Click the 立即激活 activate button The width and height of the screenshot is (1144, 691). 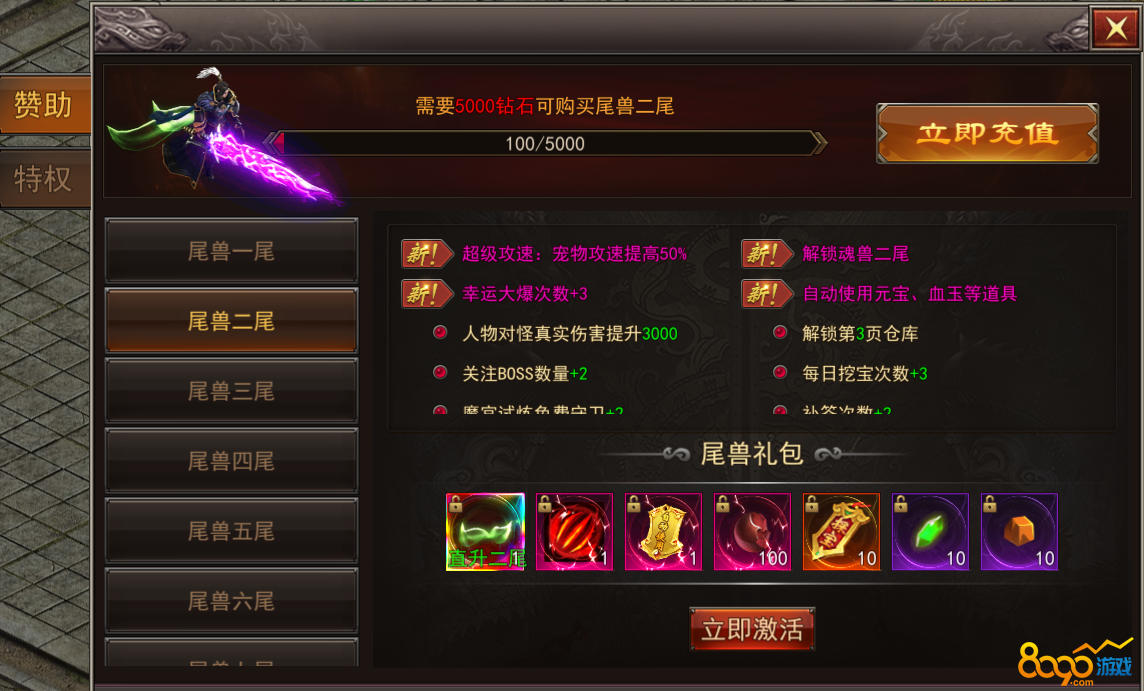click(x=752, y=629)
